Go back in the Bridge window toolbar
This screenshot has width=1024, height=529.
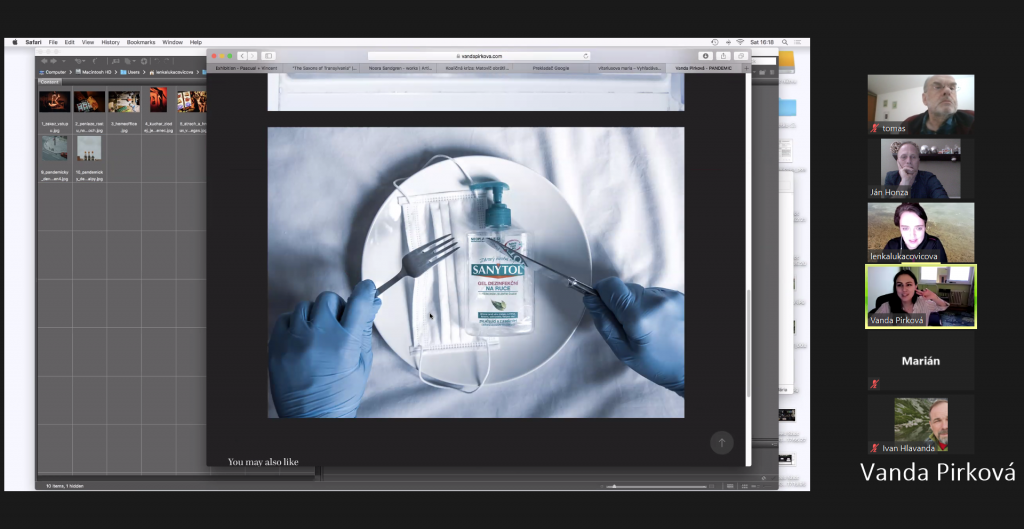44,61
